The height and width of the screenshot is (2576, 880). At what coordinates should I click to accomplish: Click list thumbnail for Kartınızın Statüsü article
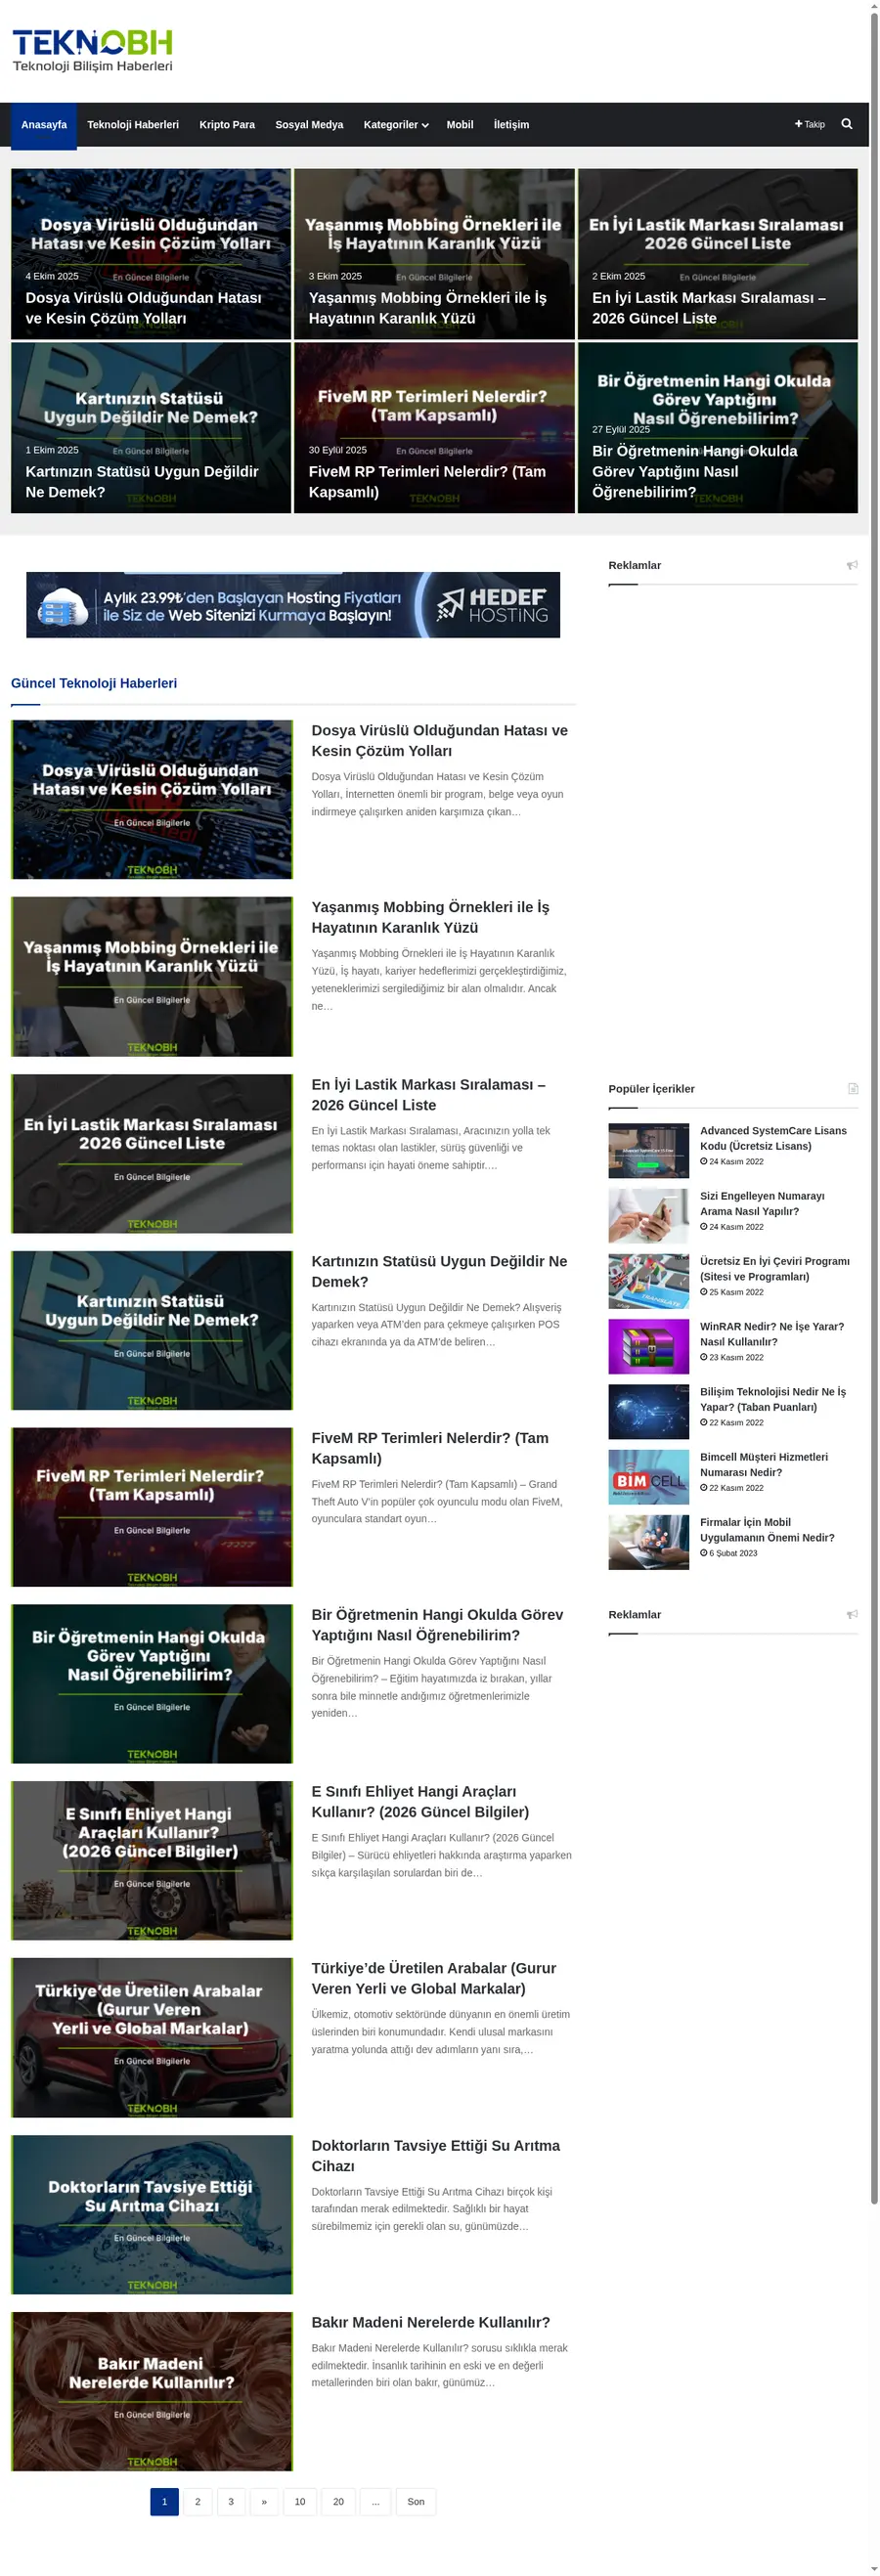click(152, 1330)
